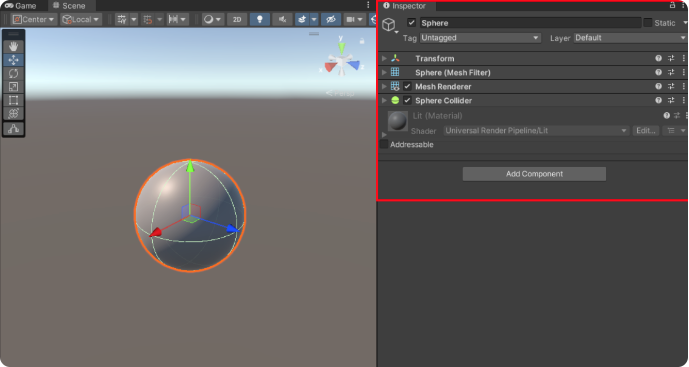Open Sphere Collider presets icon

pyautogui.click(x=671, y=100)
